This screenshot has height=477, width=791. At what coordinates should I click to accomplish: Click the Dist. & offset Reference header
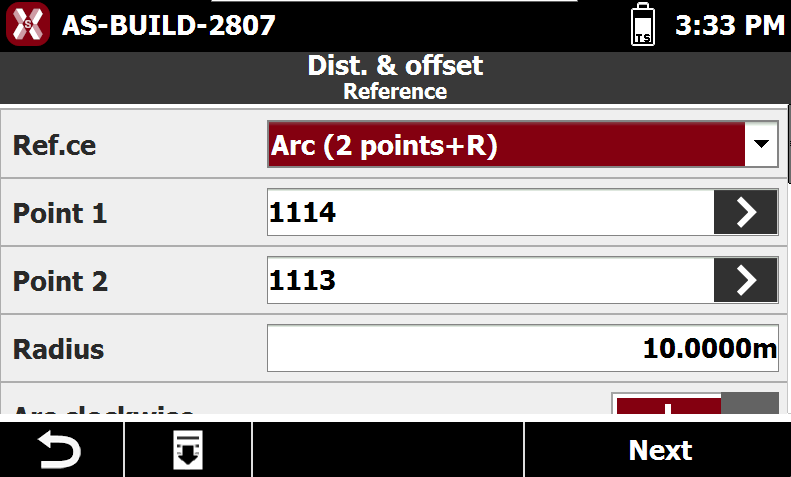coord(395,78)
